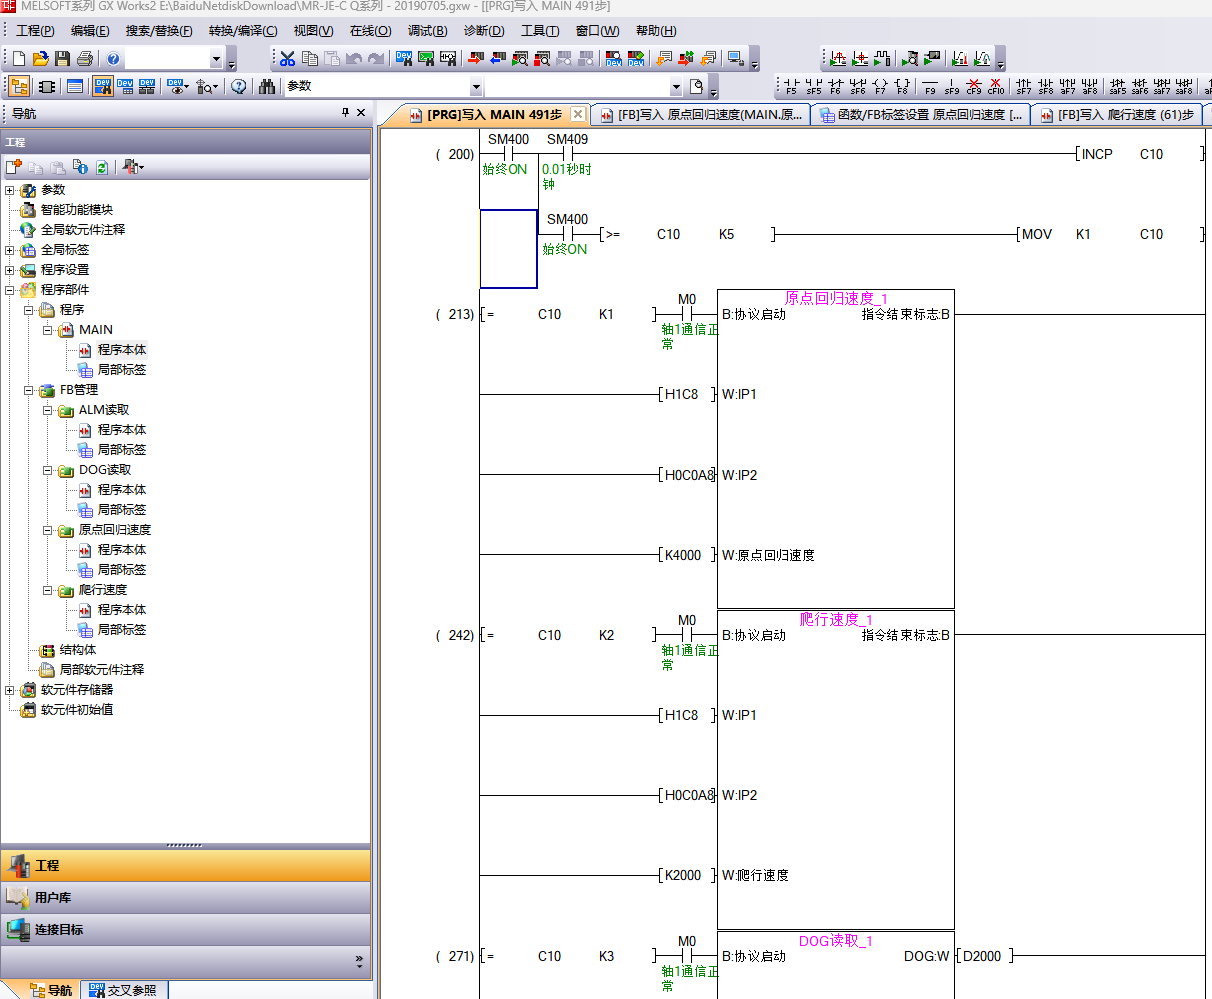Open the 连接目标 panel button

point(59,930)
